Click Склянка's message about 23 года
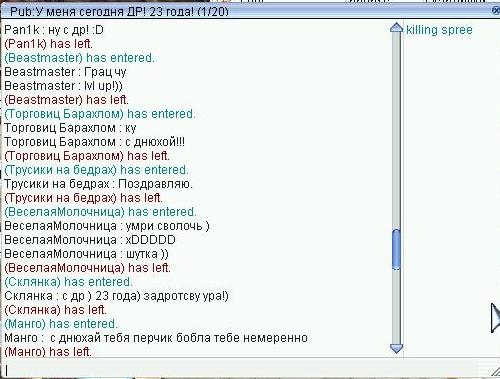 tap(116, 296)
